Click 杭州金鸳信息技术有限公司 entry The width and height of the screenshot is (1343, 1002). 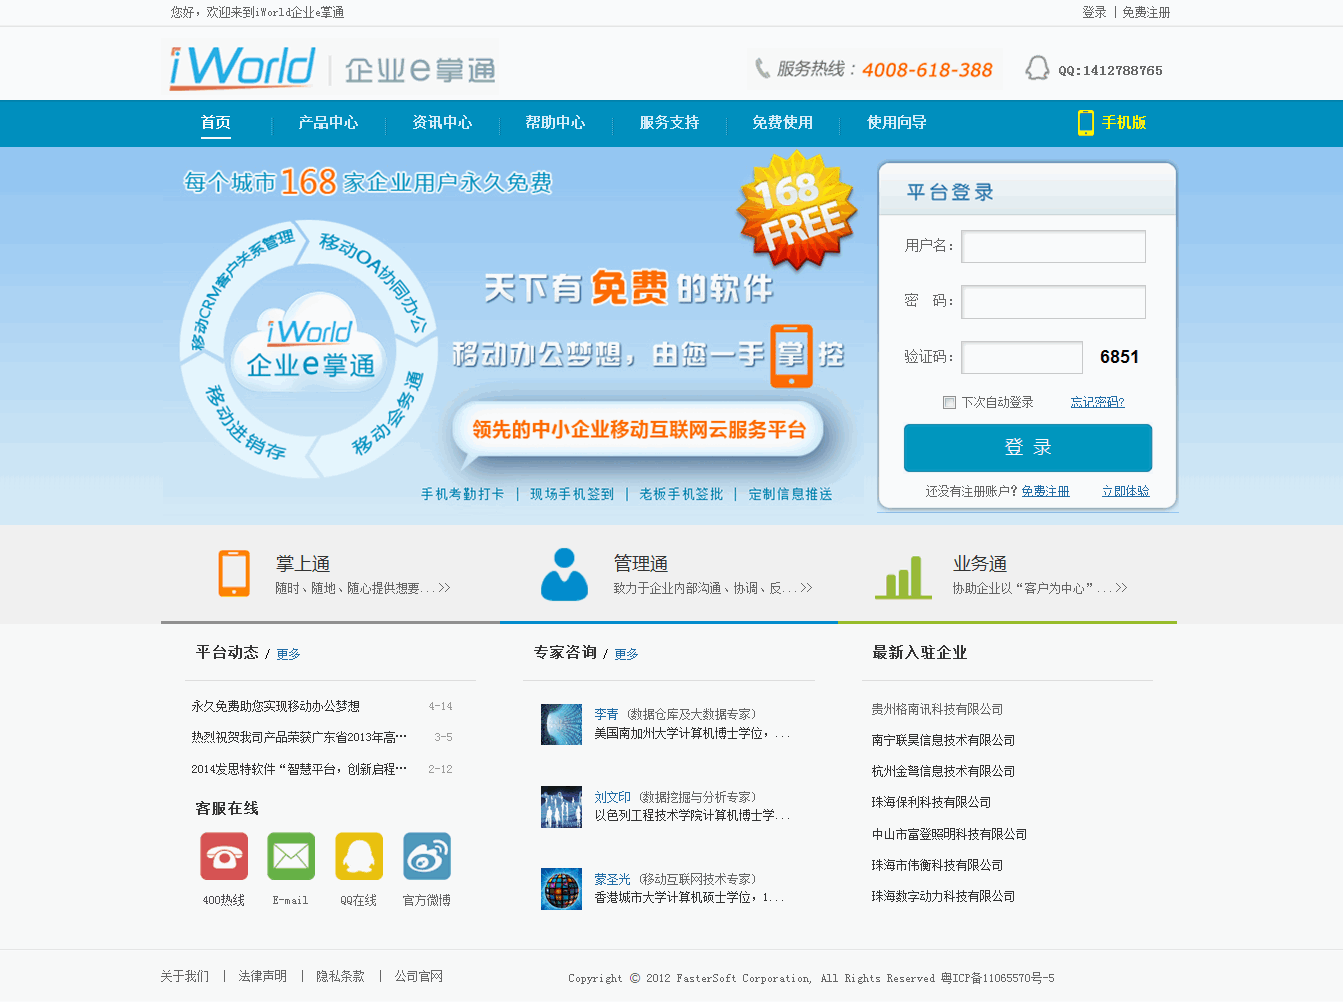943,771
